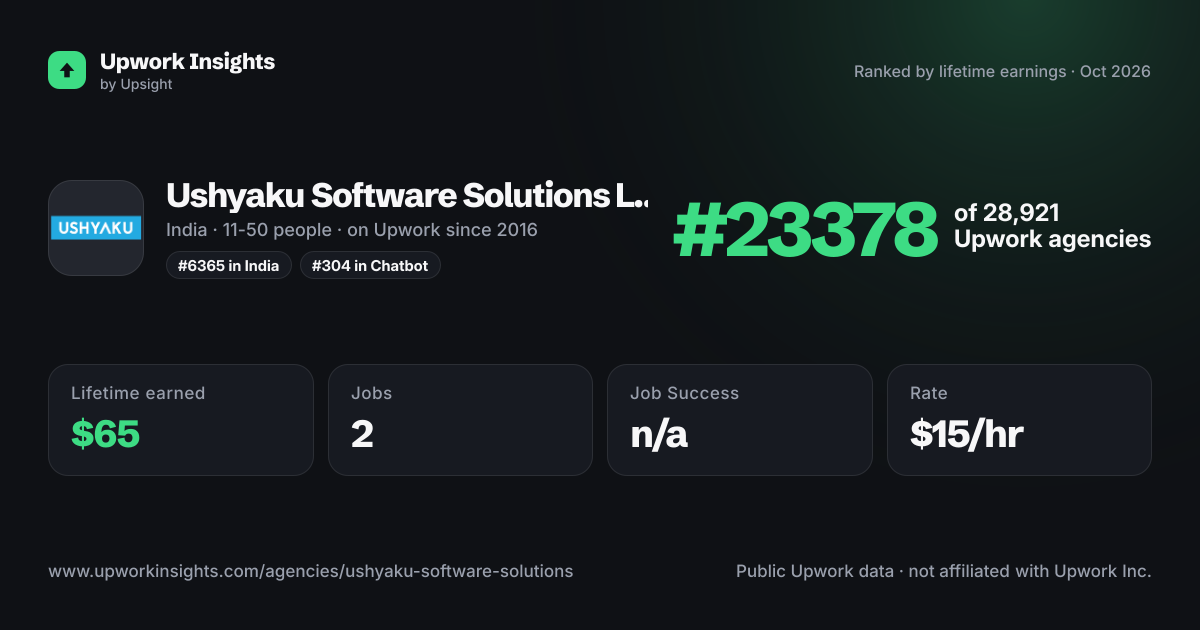Click the Lifetime earned label
The height and width of the screenshot is (630, 1200).
pos(138,393)
